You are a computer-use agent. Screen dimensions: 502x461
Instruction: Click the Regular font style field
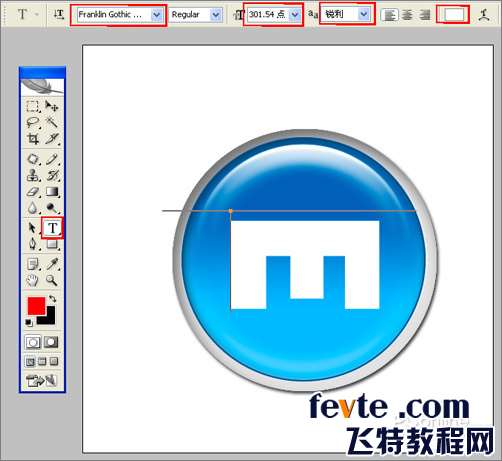[190, 15]
